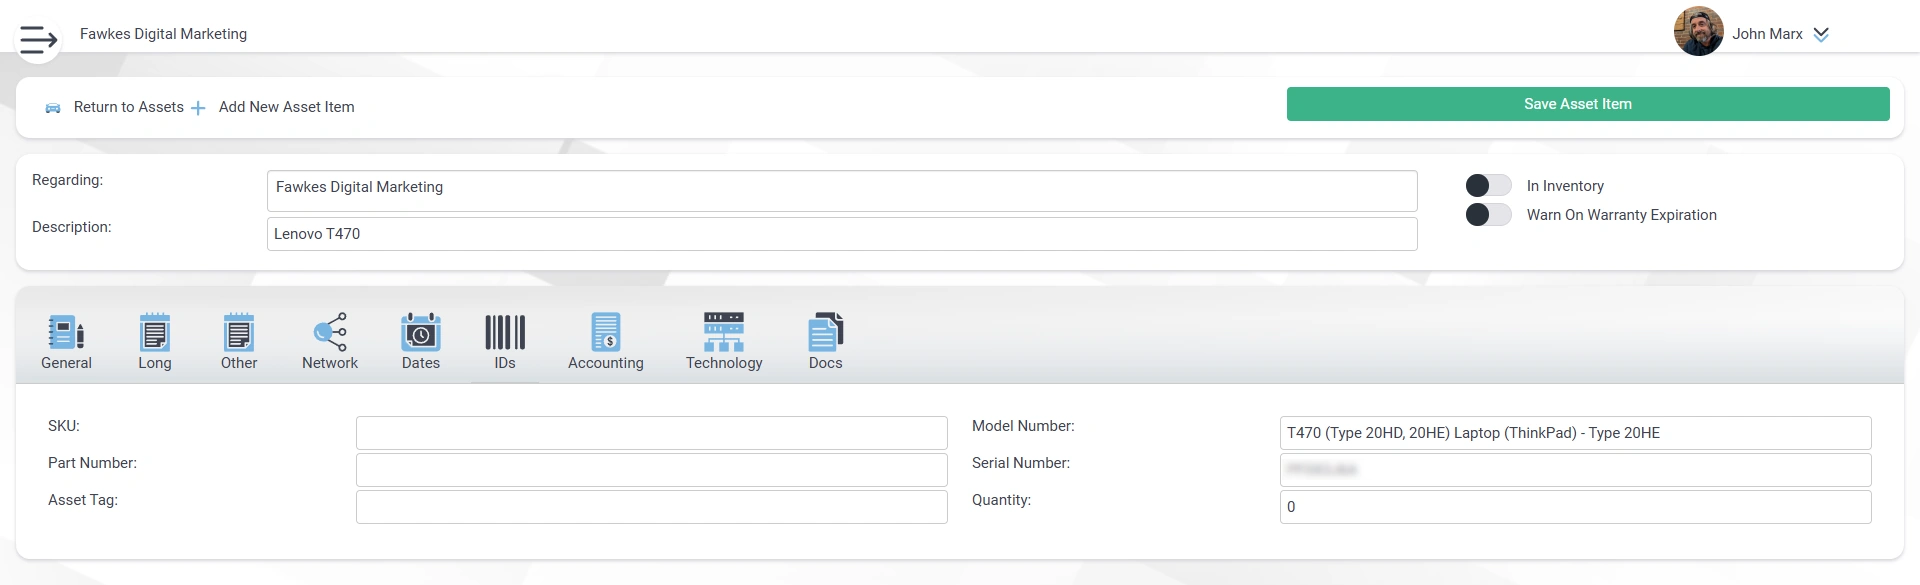
Task: Click the SKU input field
Action: pyautogui.click(x=652, y=433)
